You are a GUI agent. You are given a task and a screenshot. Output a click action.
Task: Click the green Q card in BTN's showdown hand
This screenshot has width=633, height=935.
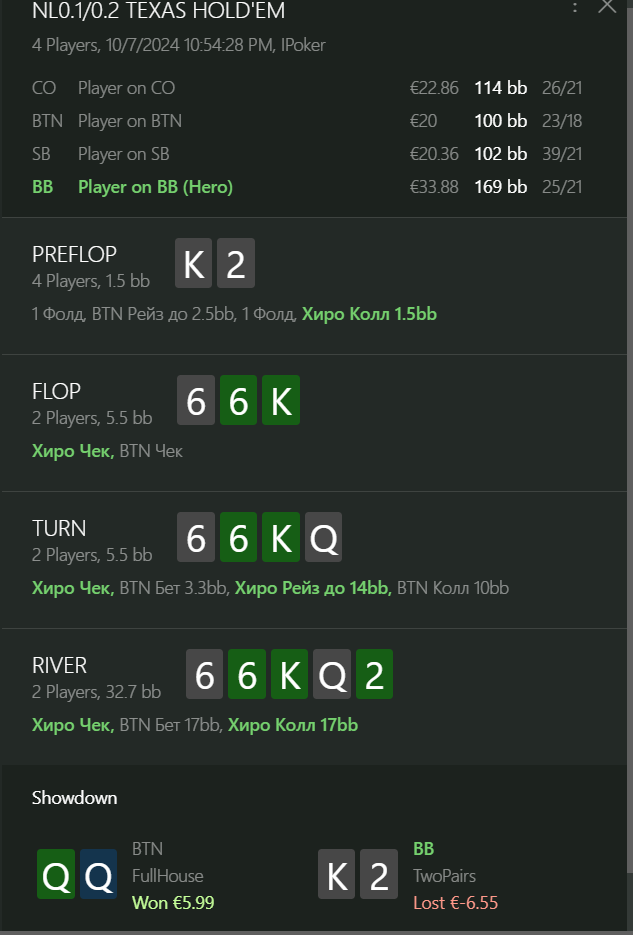[56, 874]
